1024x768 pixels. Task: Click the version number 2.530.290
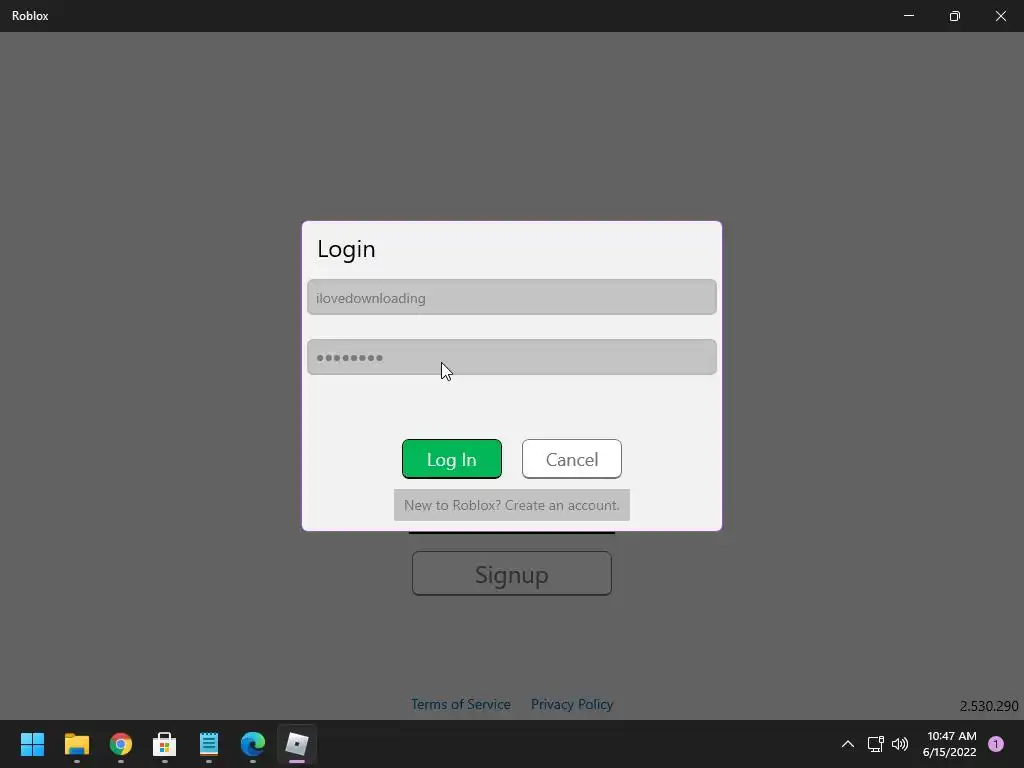click(x=989, y=706)
